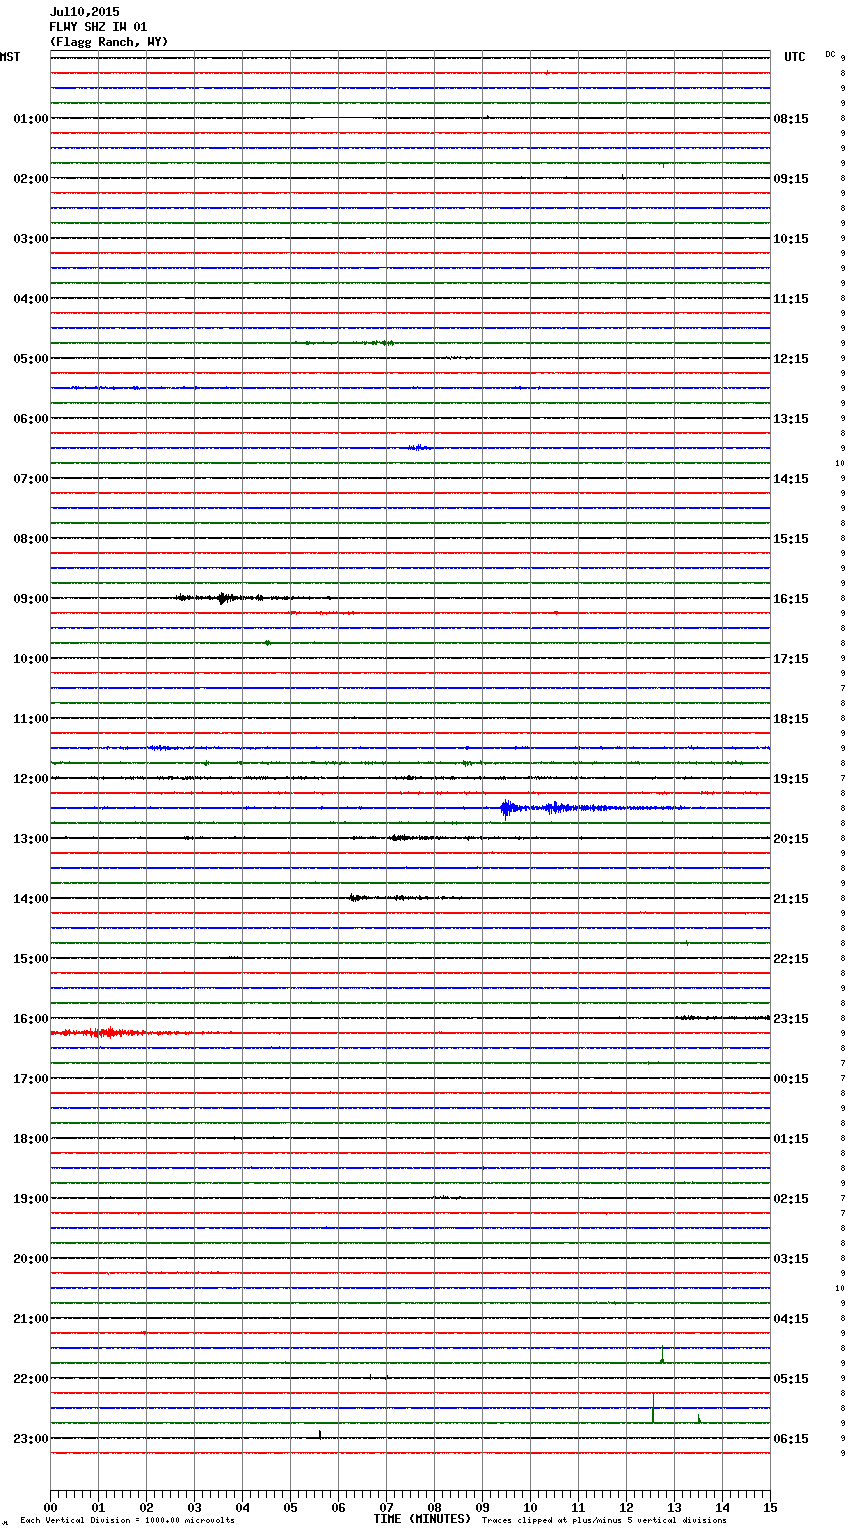Image resolution: width=850 pixels, height=1534 pixels.
Task: Click the 03:15 UTC row label
Action: pos(791,1259)
